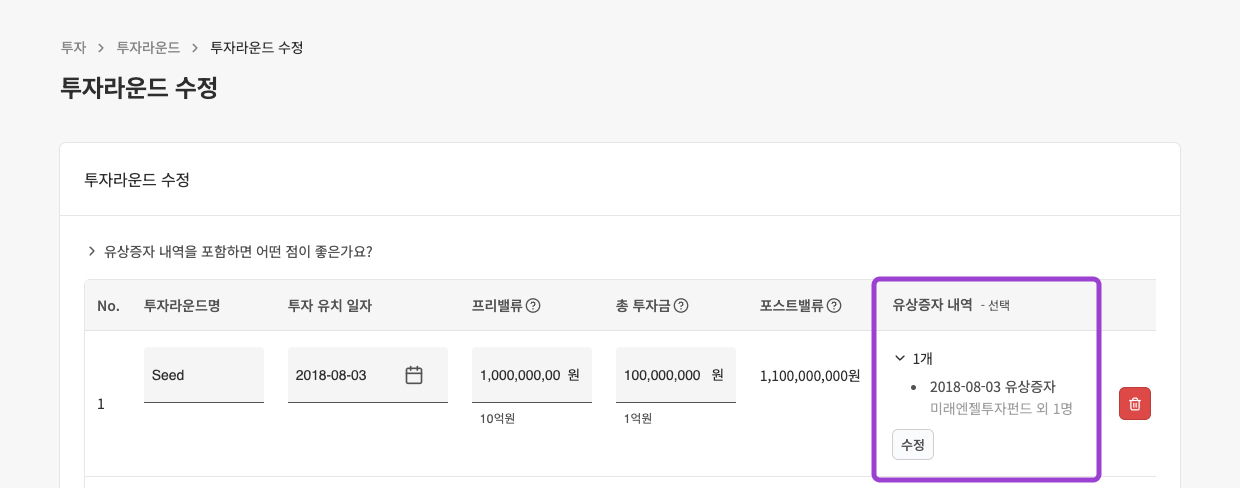
Task: Navigate to 투자라운드 breadcrumb link
Action: pyautogui.click(x=148, y=47)
